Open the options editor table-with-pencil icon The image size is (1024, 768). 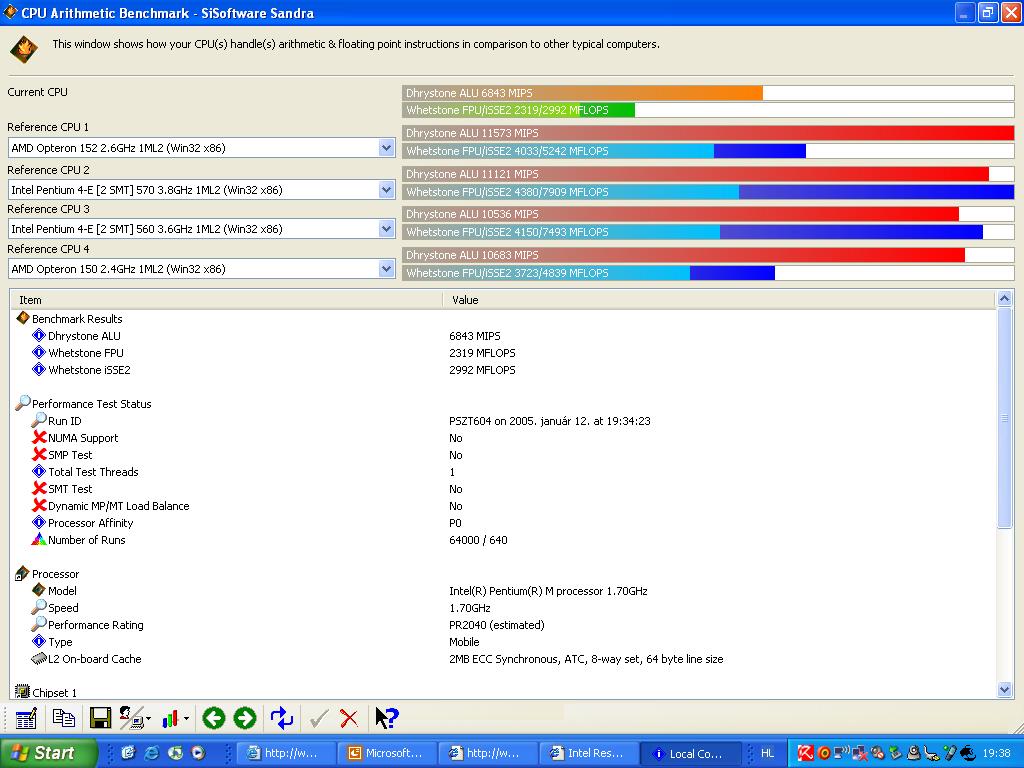click(x=26, y=718)
